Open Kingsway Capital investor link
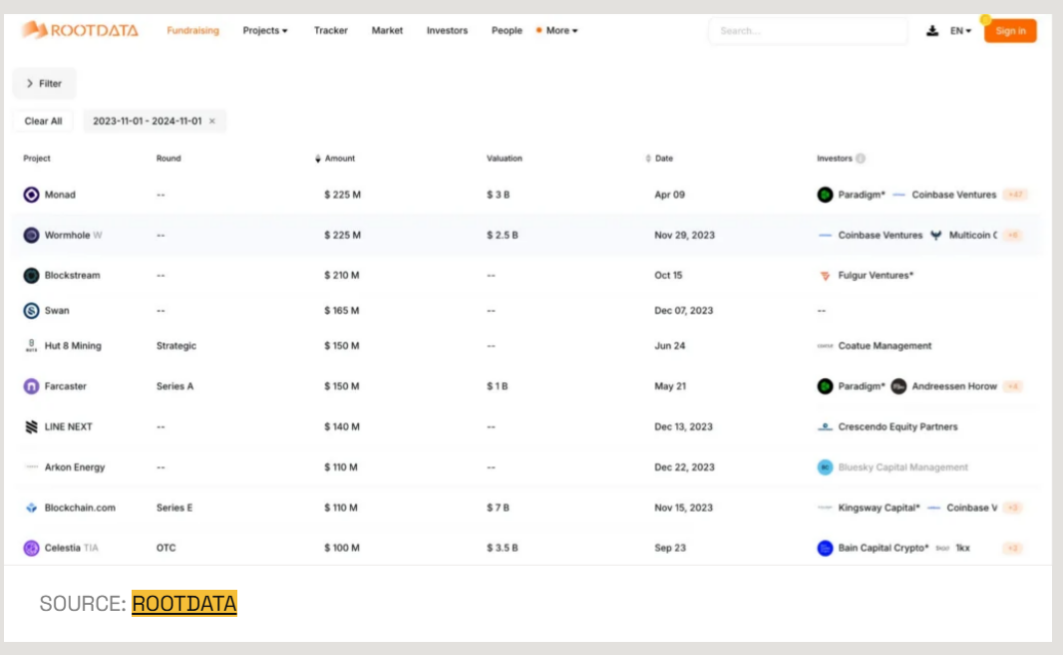1063x655 pixels. click(x=879, y=507)
